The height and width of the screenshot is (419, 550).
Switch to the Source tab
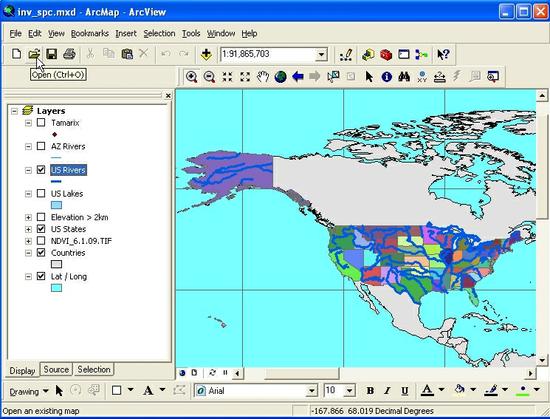click(x=56, y=370)
